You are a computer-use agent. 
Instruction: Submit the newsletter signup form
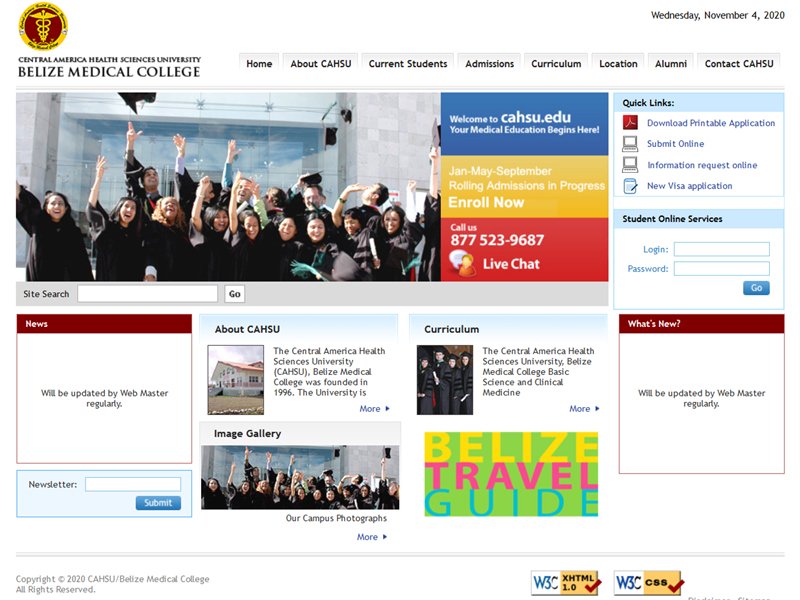(158, 503)
